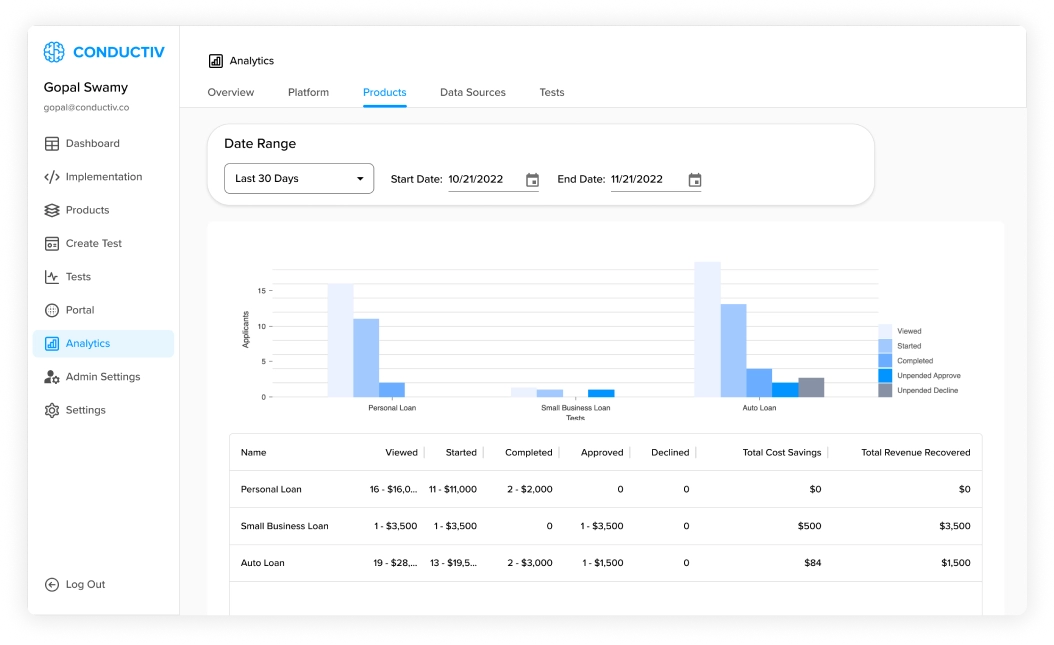Sort by the Approved column header
This screenshot has width=1054, height=645.
(602, 453)
